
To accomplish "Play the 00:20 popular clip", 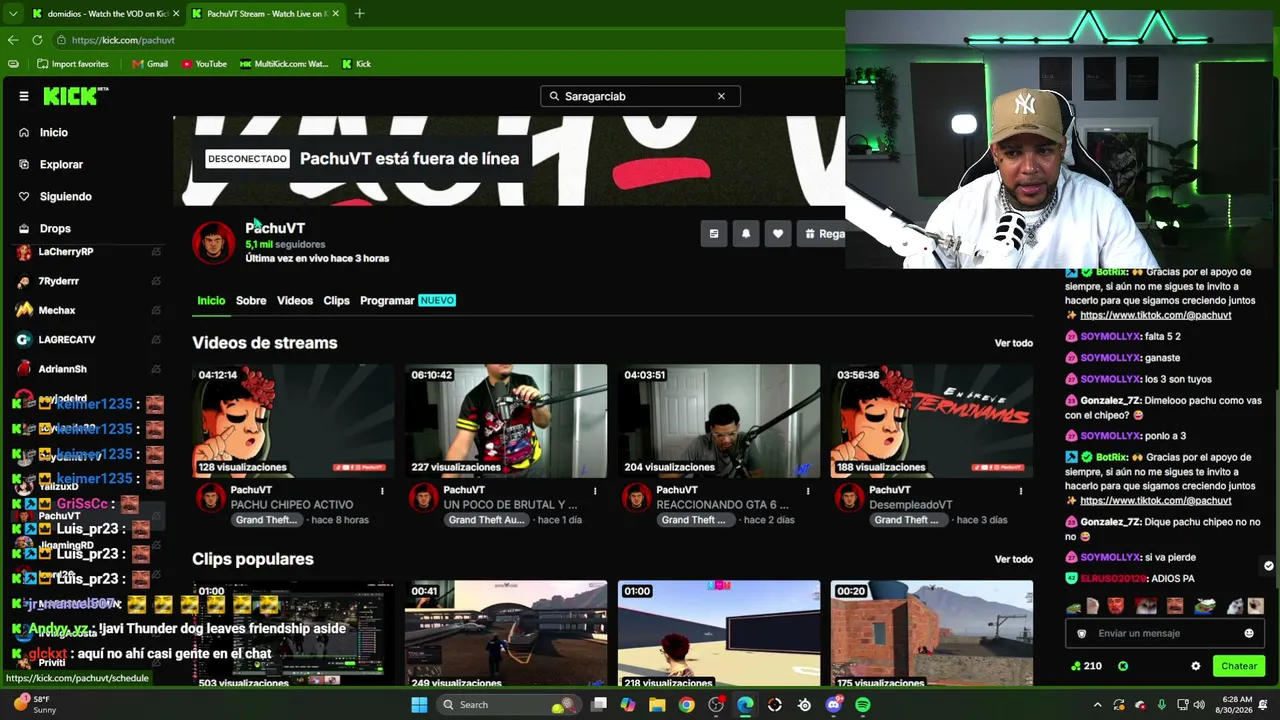I will pos(932,633).
